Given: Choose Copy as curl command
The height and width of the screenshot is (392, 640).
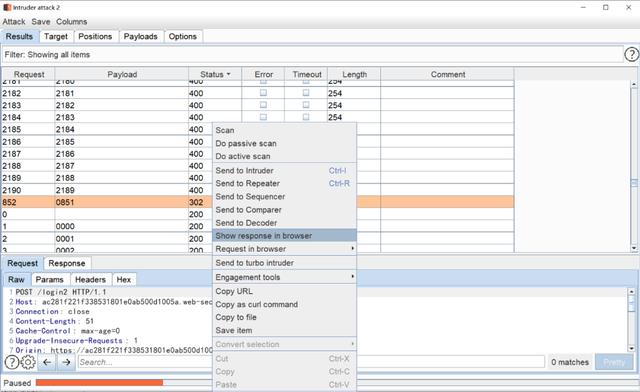Looking at the screenshot, I should (284, 304).
